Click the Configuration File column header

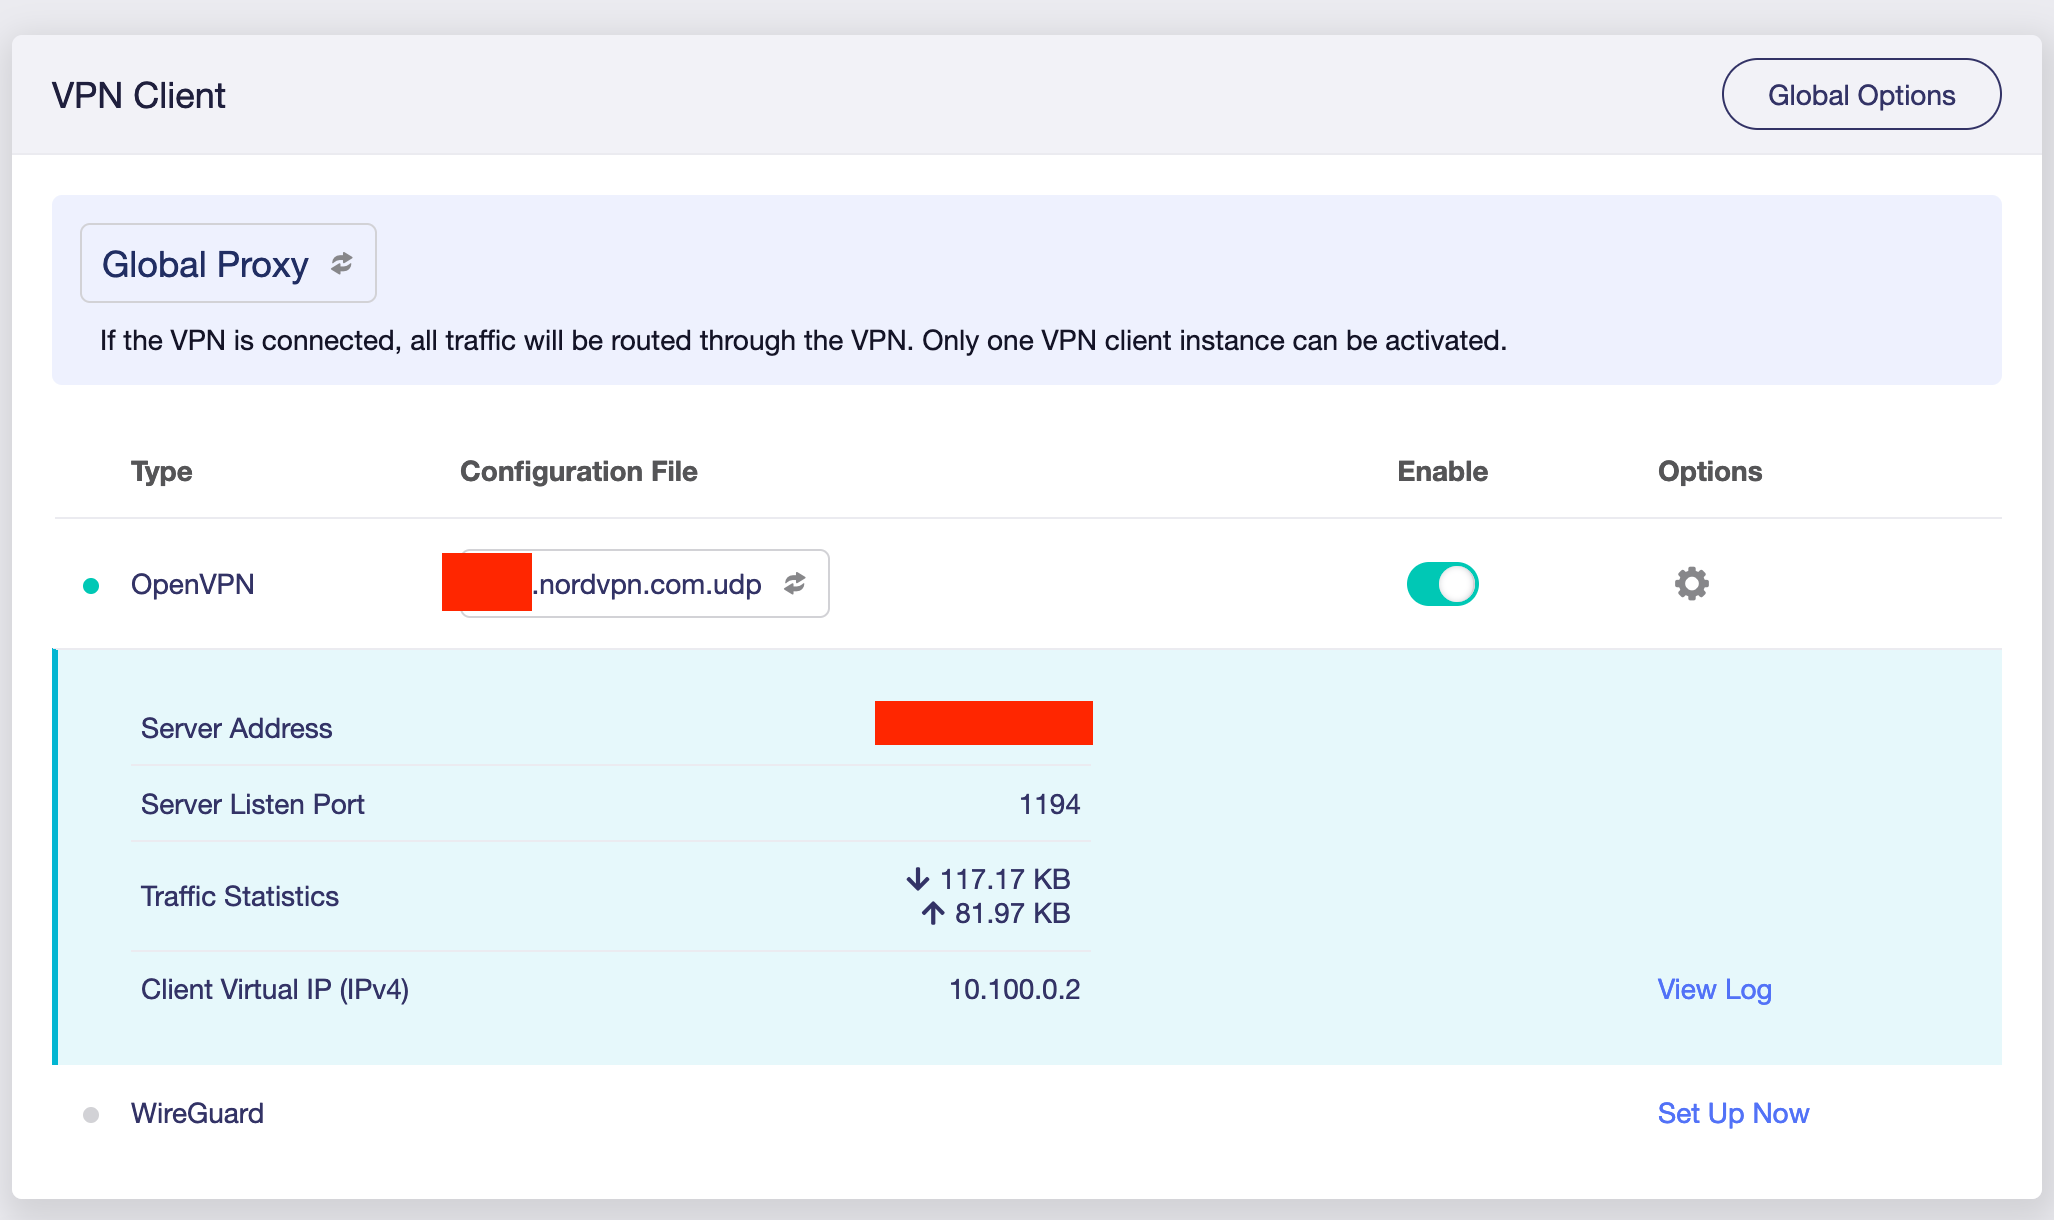point(578,471)
